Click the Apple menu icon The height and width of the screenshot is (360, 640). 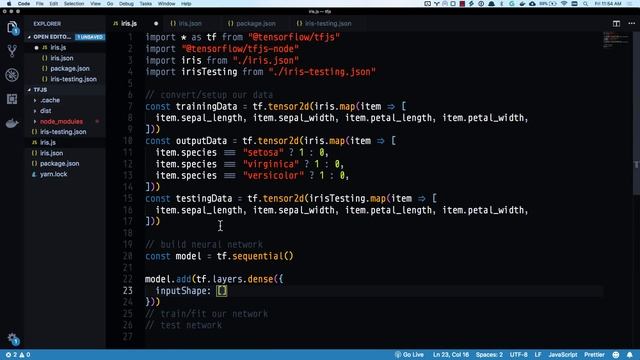tap(9, 4)
